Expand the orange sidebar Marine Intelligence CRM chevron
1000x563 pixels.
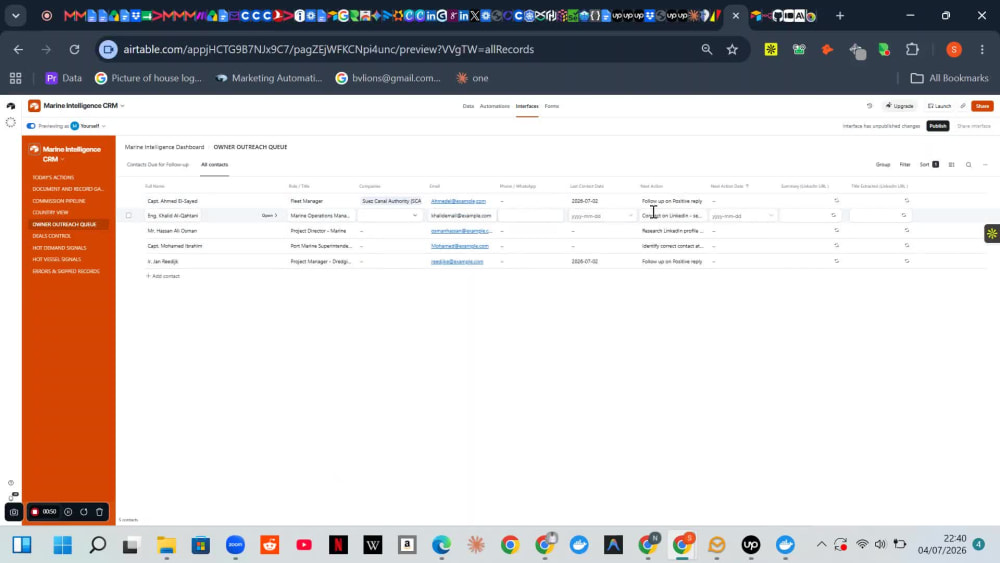(62, 159)
